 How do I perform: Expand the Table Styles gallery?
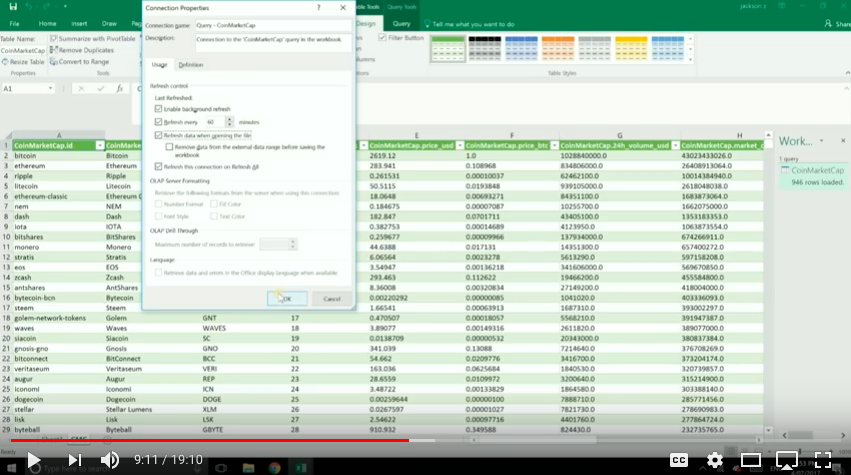[x=690, y=59]
